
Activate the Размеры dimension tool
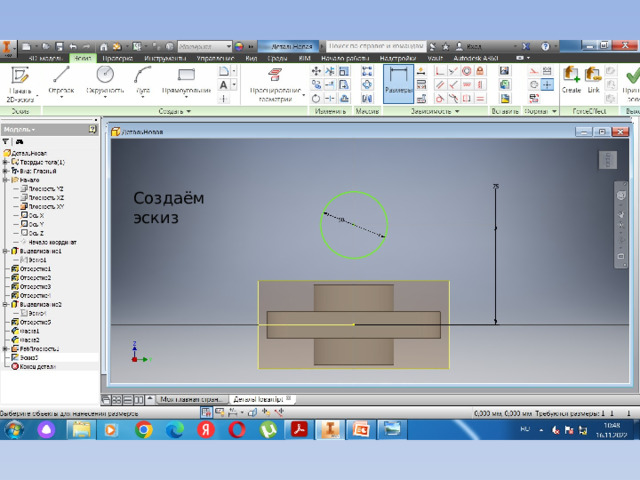click(x=398, y=84)
